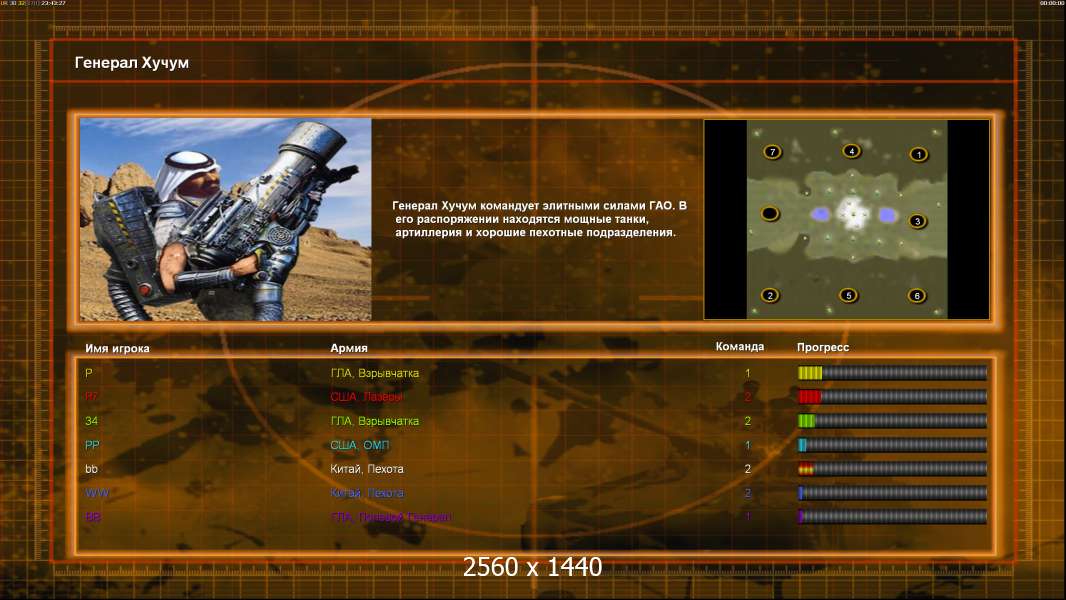Select start position 6 on the minimap
1066x600 pixels.
click(x=916, y=296)
